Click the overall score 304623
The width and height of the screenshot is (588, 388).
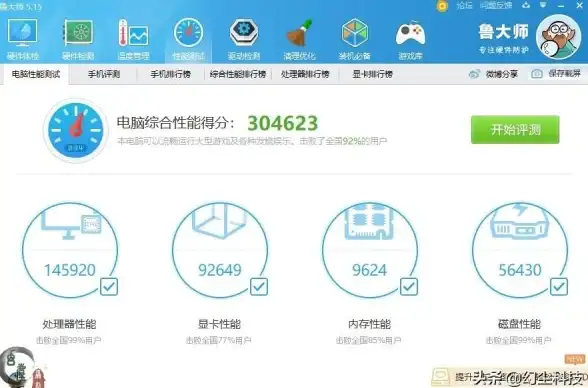(283, 123)
